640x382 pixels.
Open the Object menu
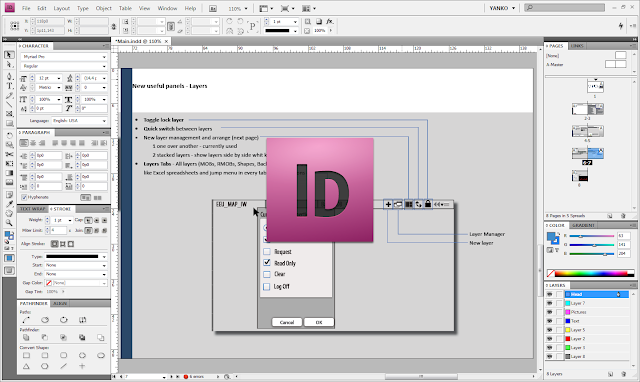[x=104, y=8]
